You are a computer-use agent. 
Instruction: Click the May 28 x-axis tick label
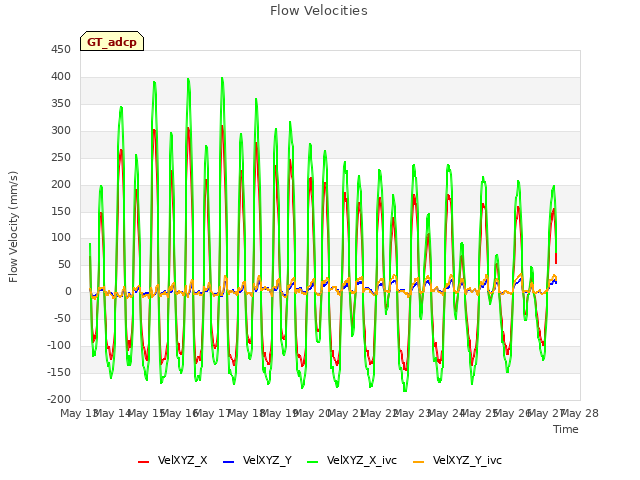click(x=580, y=413)
